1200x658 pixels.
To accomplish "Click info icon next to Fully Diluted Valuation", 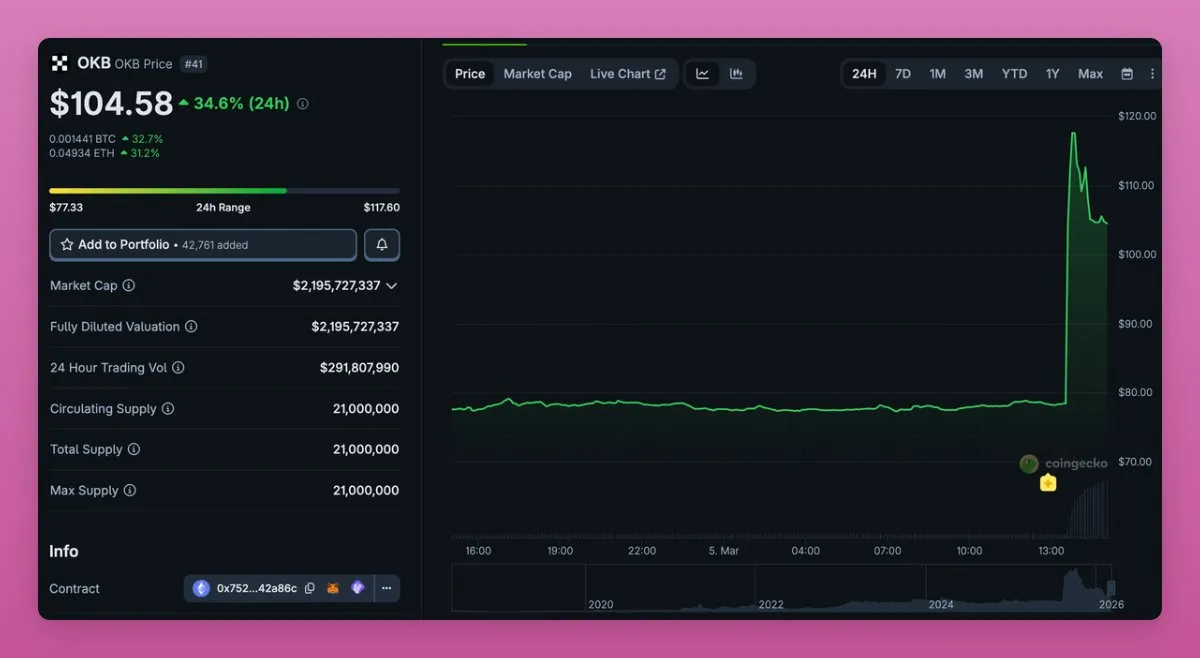I will 191,327.
